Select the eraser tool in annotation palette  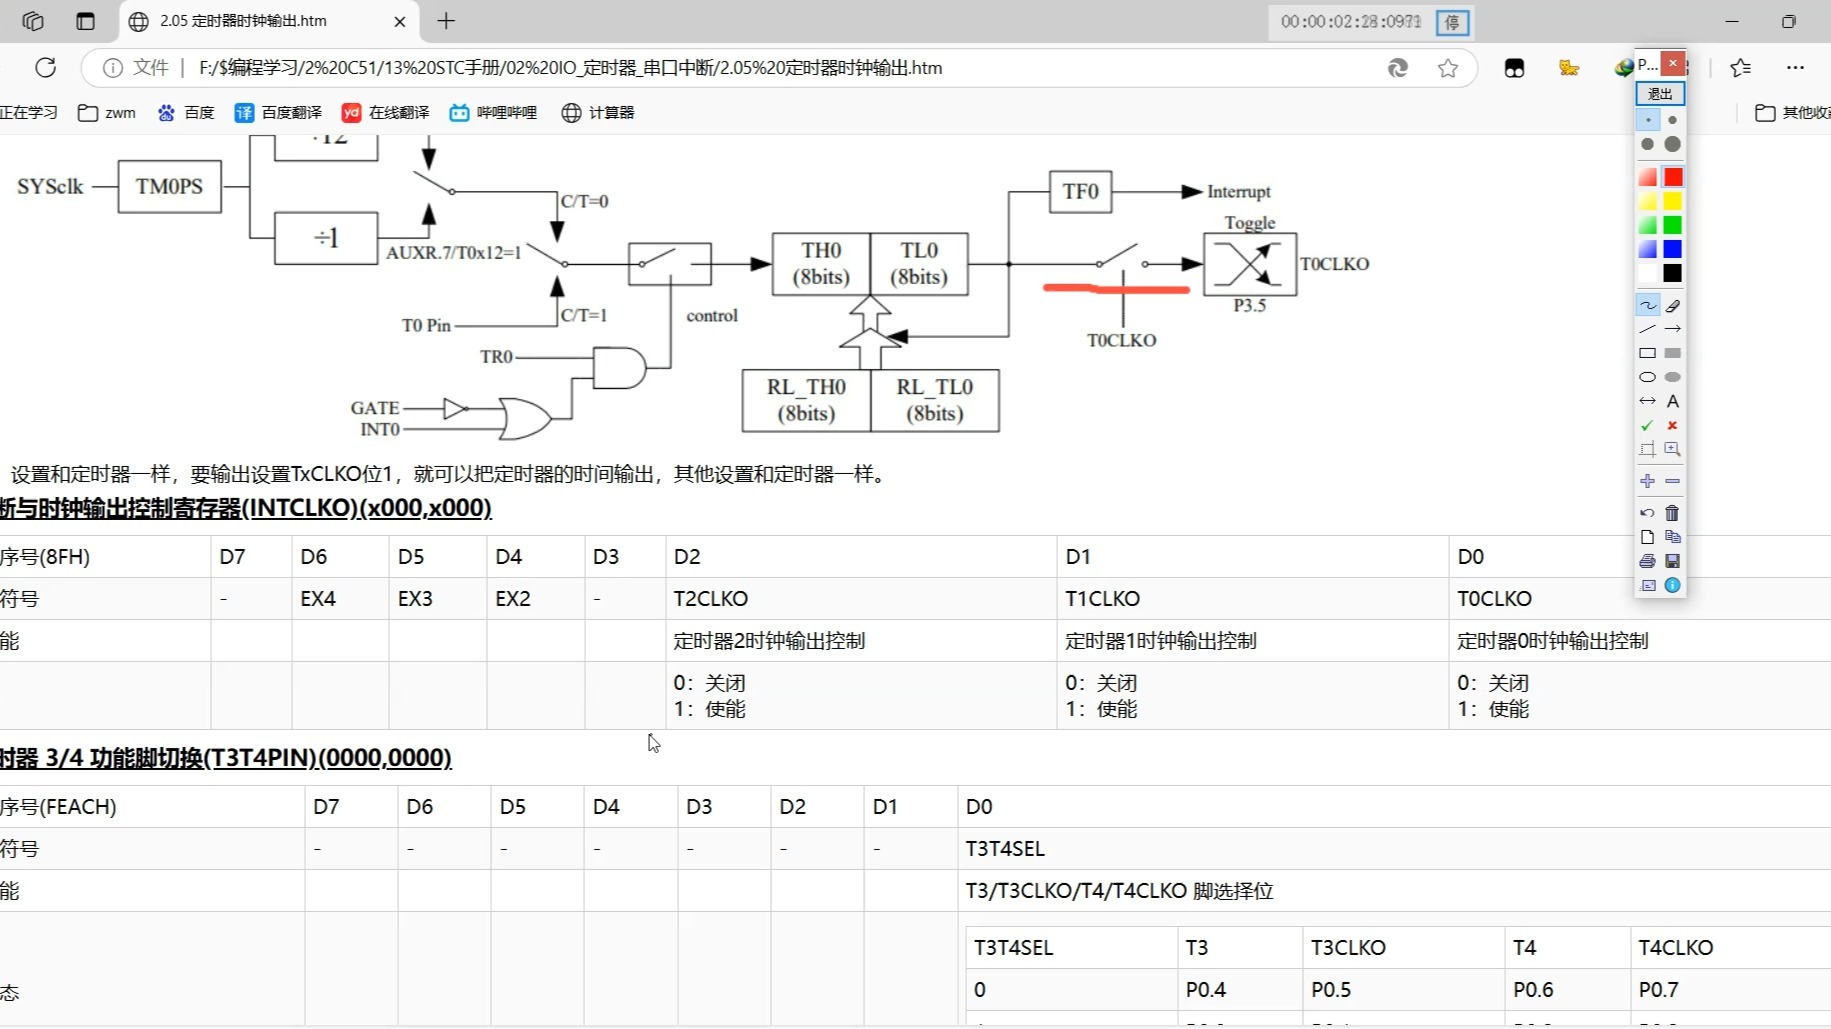(x=1673, y=305)
